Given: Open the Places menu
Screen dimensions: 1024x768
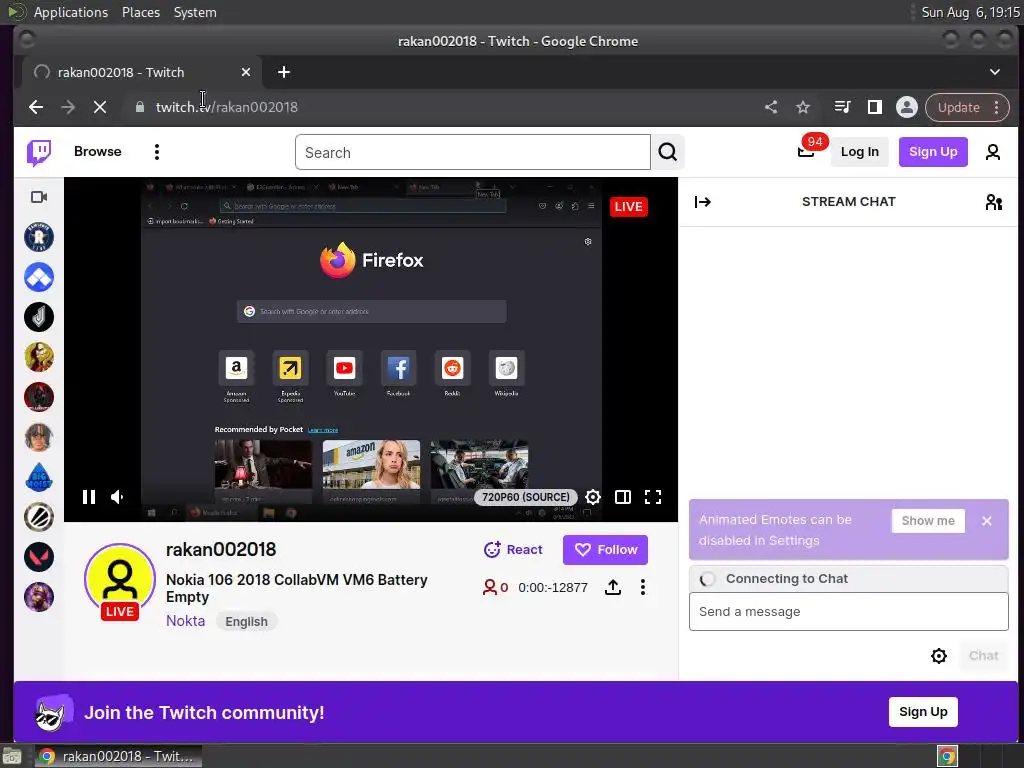Looking at the screenshot, I should pyautogui.click(x=140, y=12).
